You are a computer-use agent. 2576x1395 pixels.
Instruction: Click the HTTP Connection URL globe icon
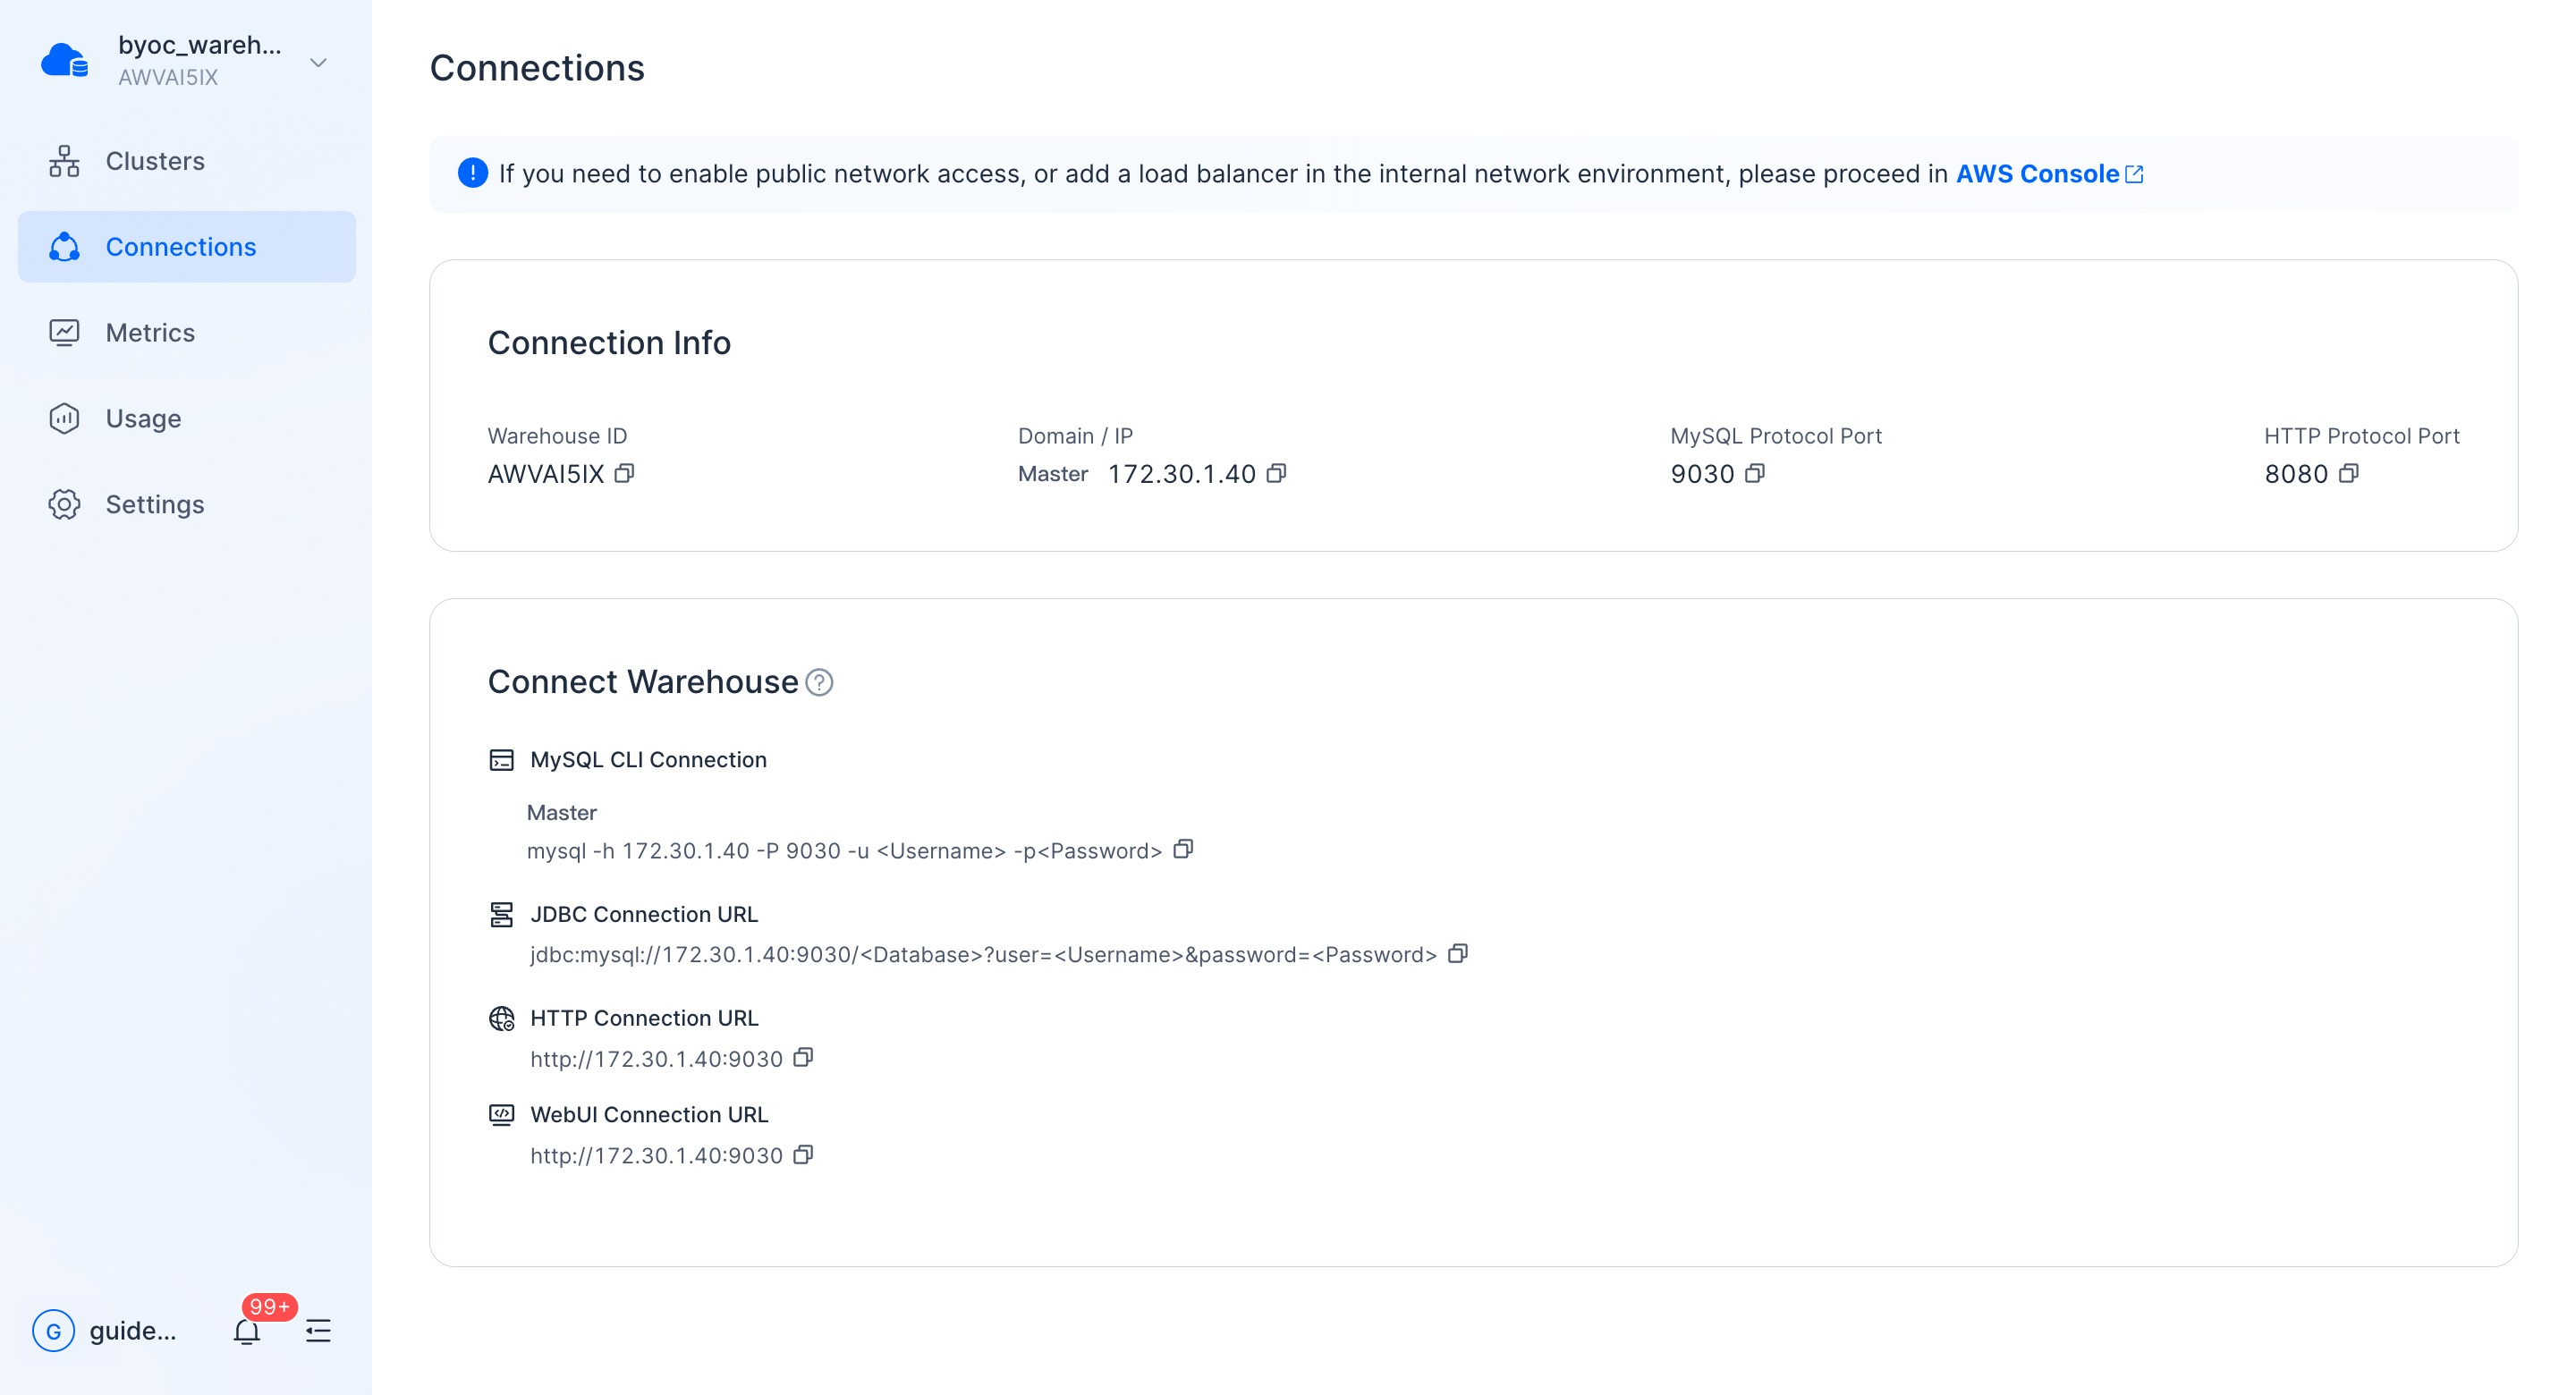pos(502,1018)
